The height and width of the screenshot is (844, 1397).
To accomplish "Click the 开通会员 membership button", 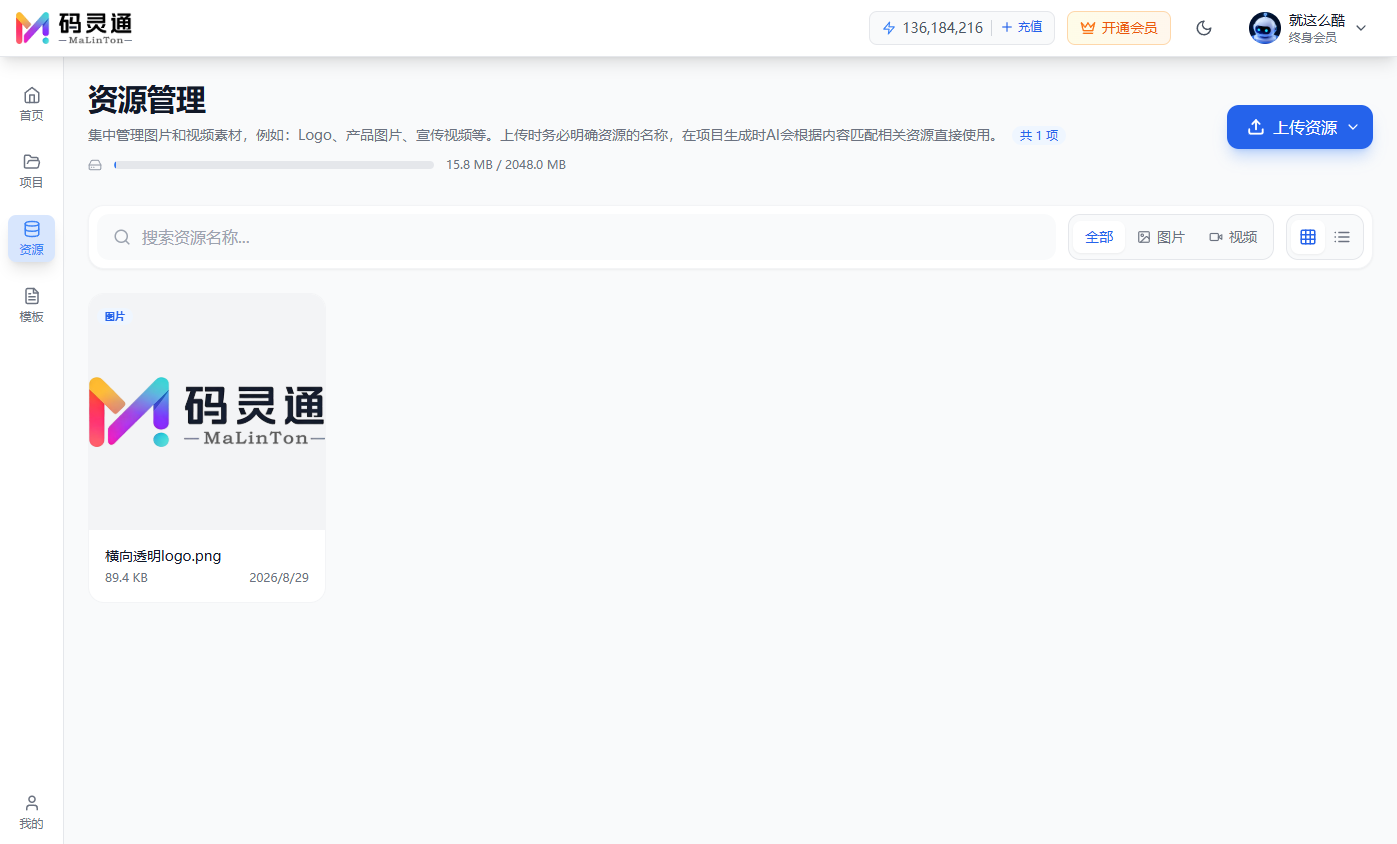I will click(1119, 28).
